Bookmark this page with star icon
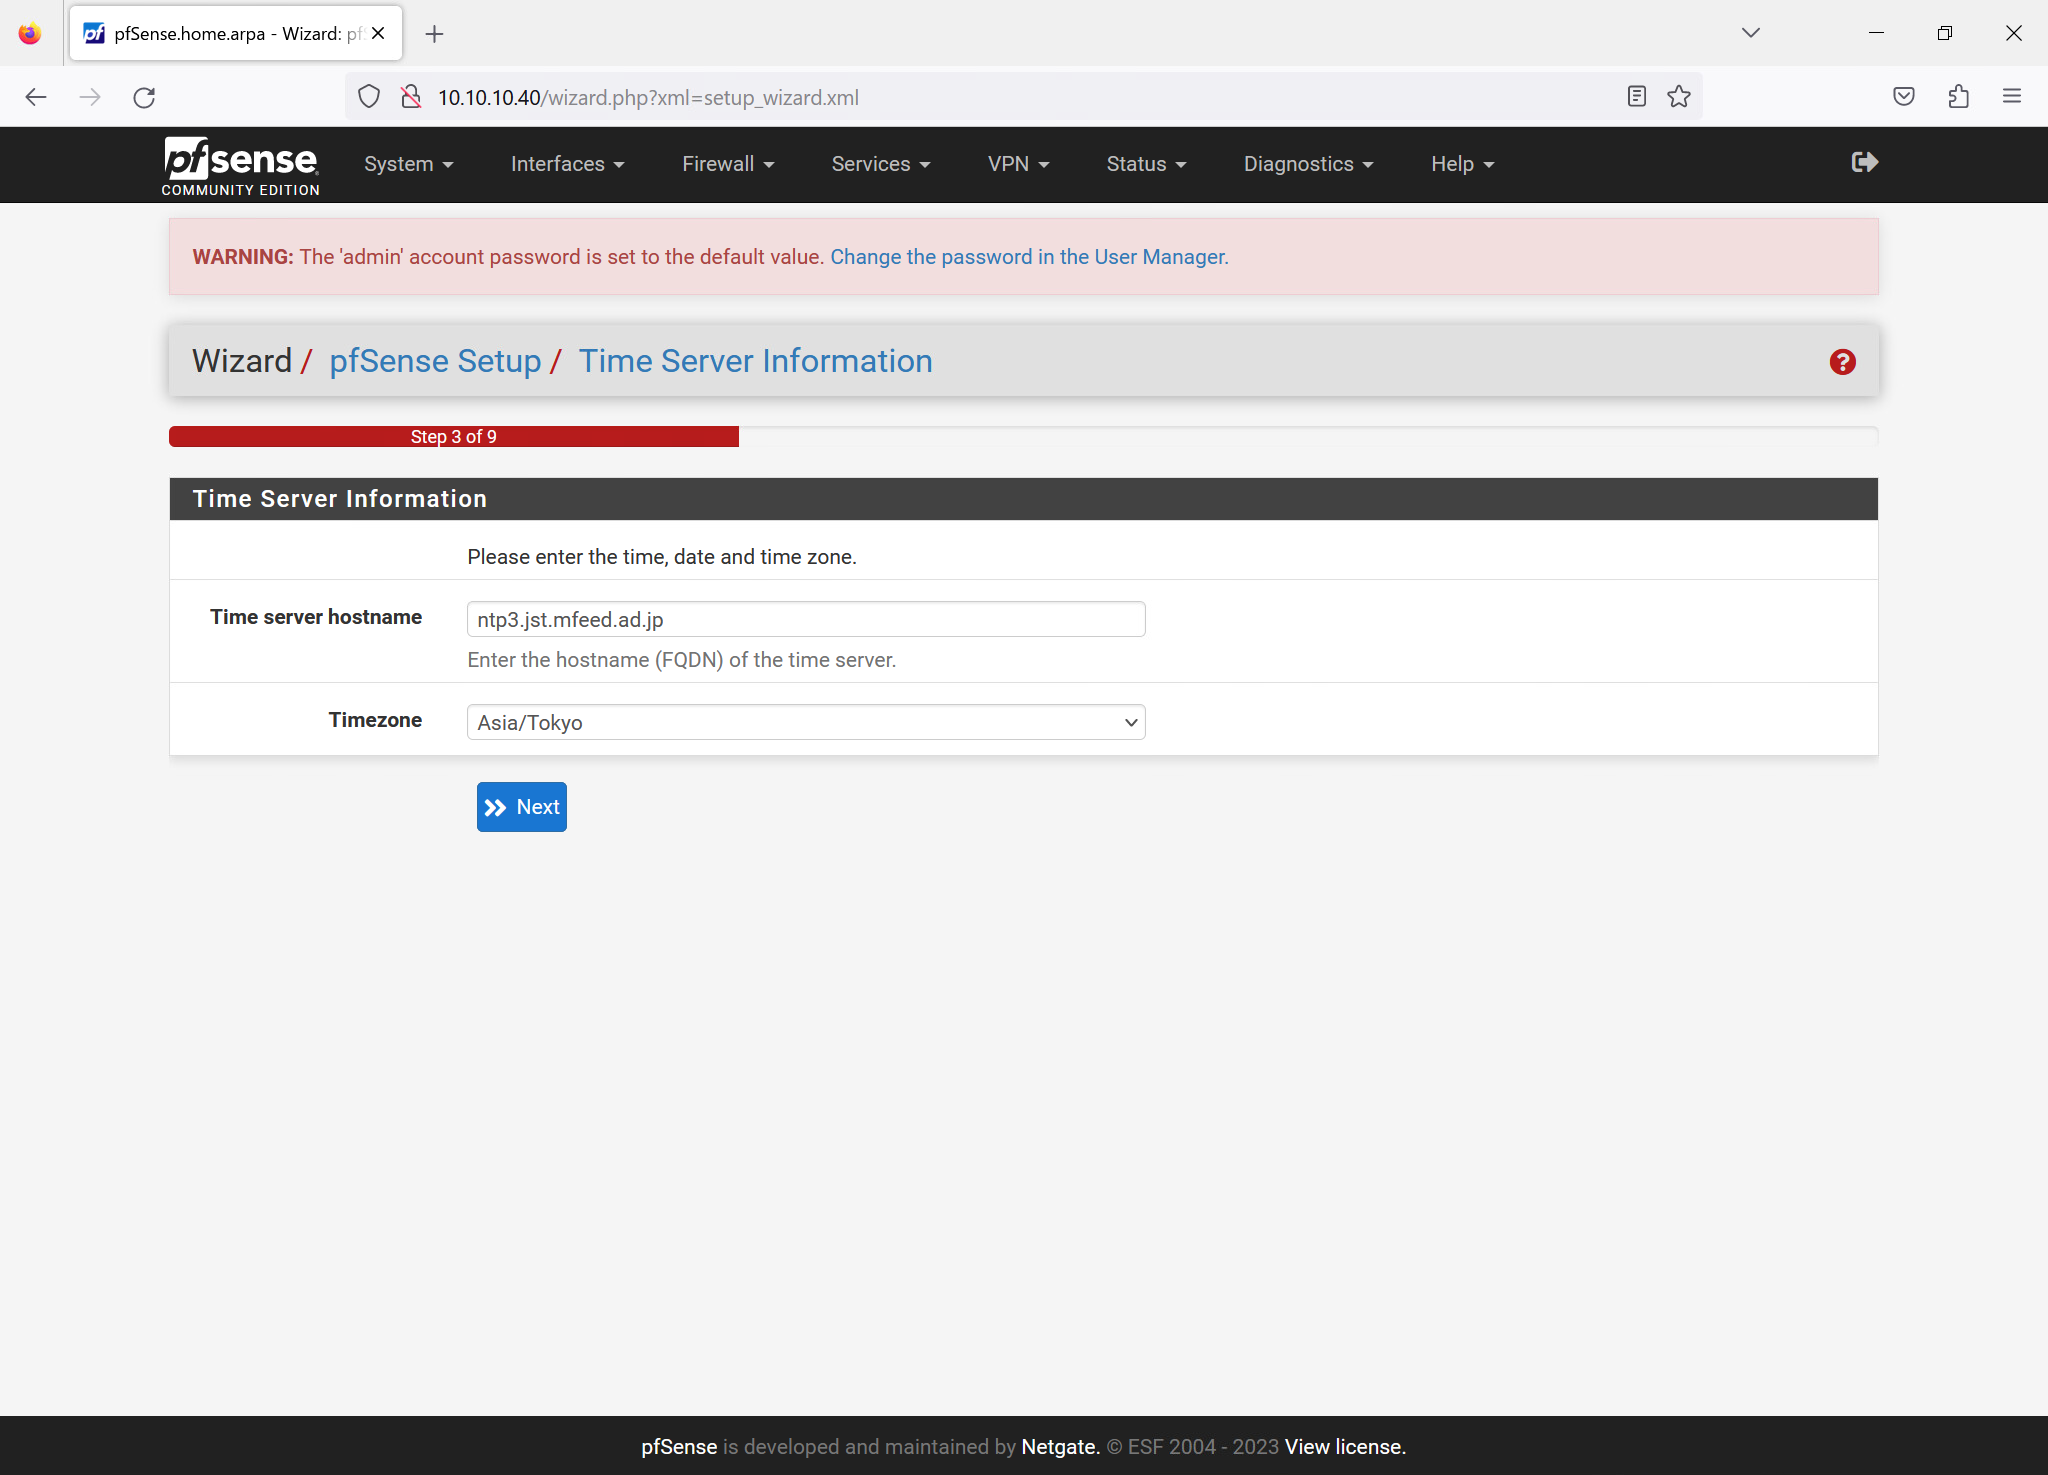The width and height of the screenshot is (2048, 1475). [x=1679, y=97]
